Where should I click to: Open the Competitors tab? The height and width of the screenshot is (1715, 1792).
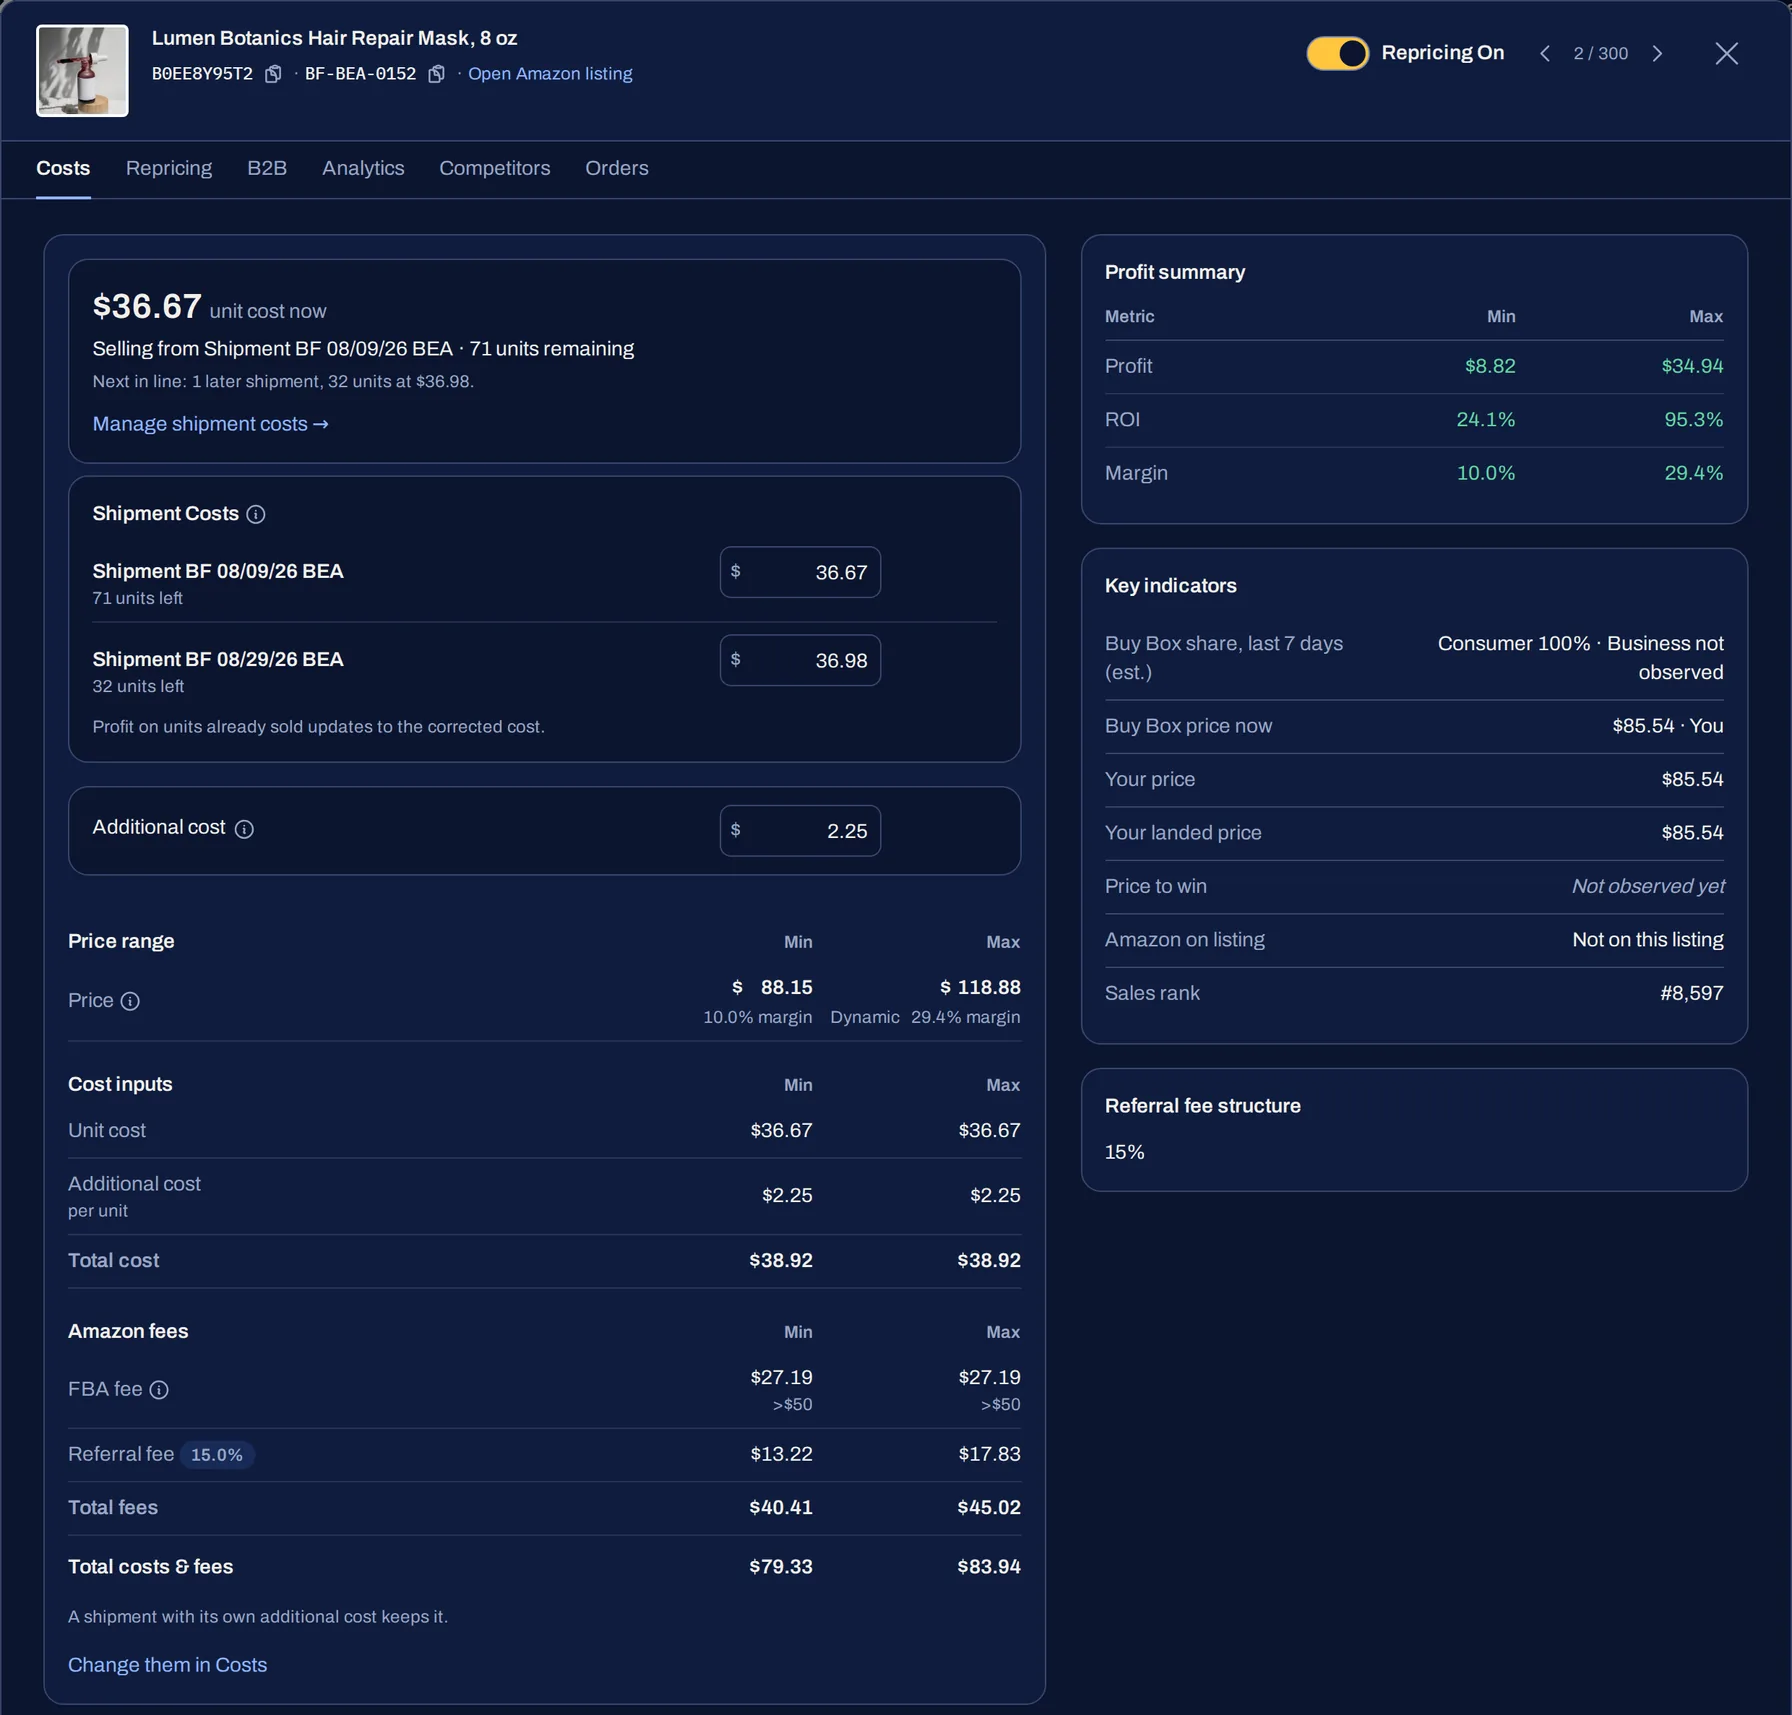tap(495, 168)
